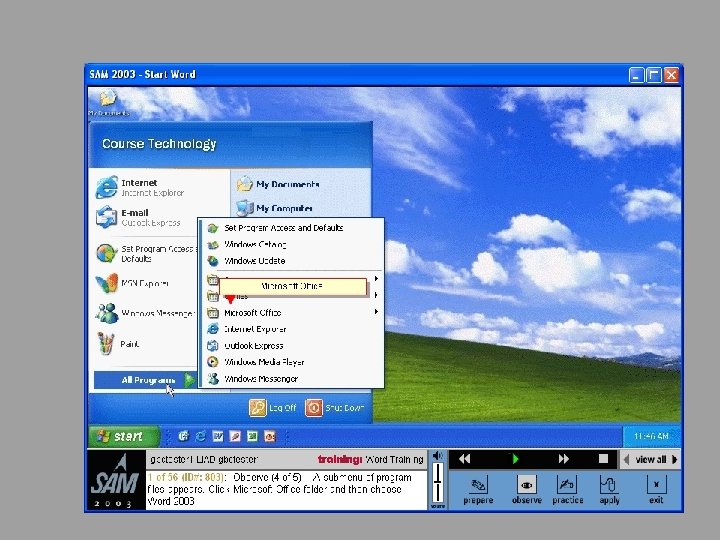Launch MSN Explorer from start menu
The height and width of the screenshot is (540, 720).
coord(132,283)
